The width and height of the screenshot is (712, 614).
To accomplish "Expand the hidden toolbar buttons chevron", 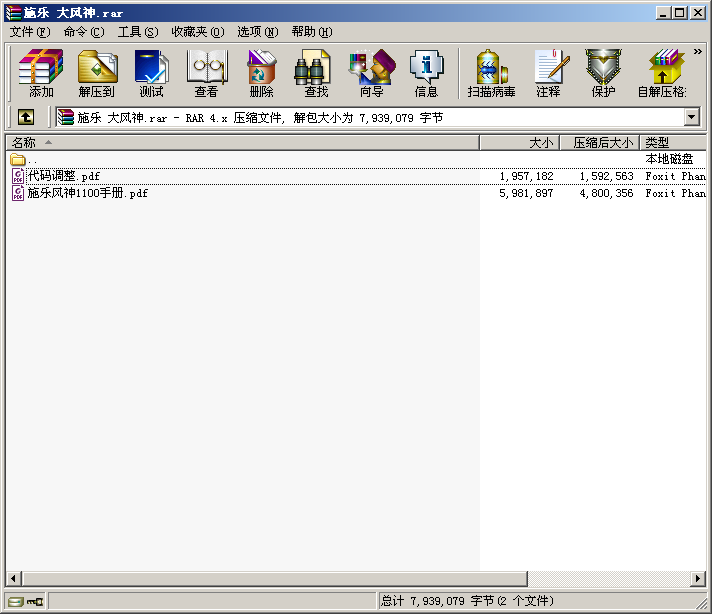I will [697, 52].
